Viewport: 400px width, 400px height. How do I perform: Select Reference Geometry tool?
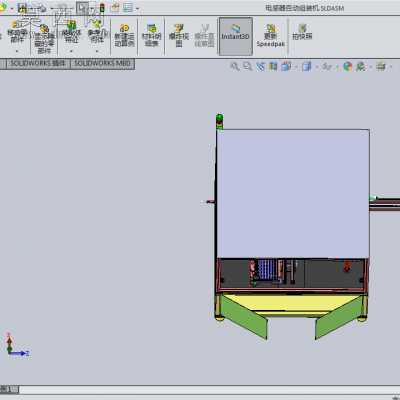pyautogui.click(x=97, y=32)
